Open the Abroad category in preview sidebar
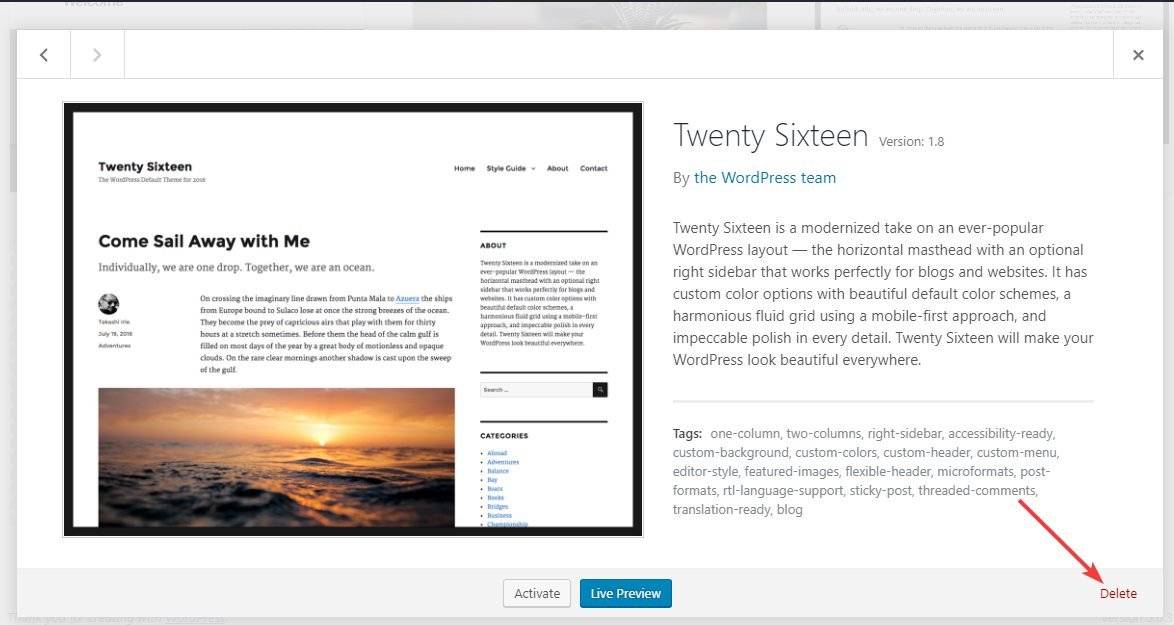The height and width of the screenshot is (625, 1174). pyautogui.click(x=497, y=453)
